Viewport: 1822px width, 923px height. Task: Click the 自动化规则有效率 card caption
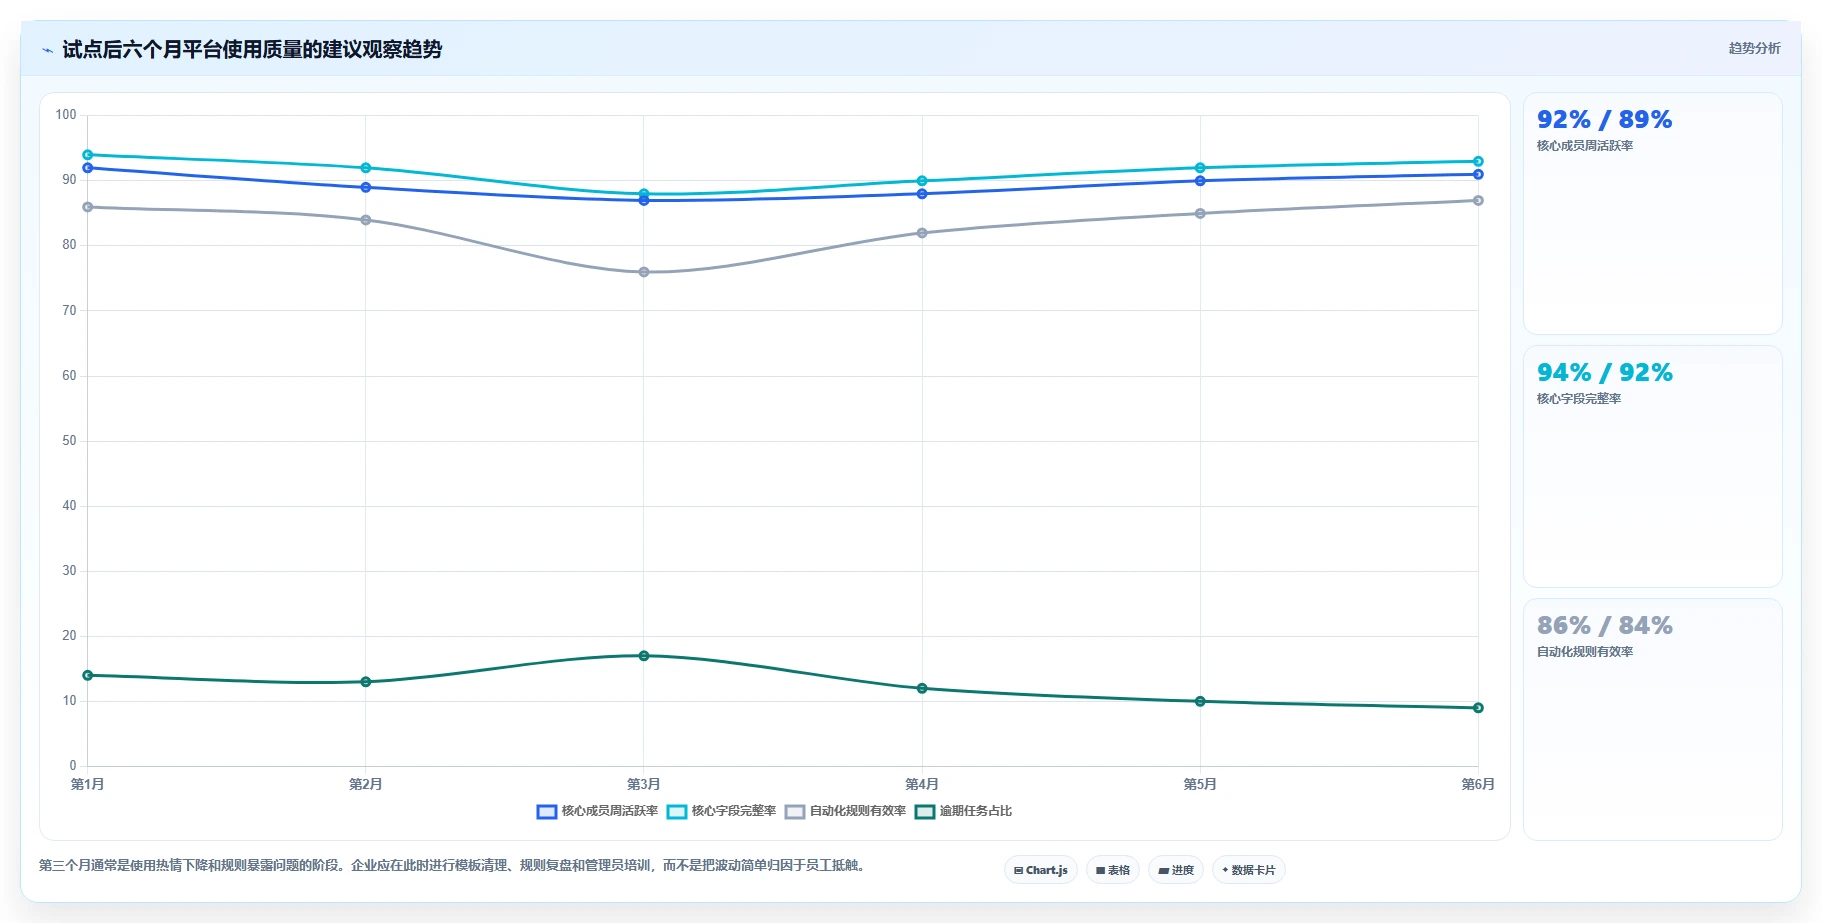click(x=1585, y=652)
